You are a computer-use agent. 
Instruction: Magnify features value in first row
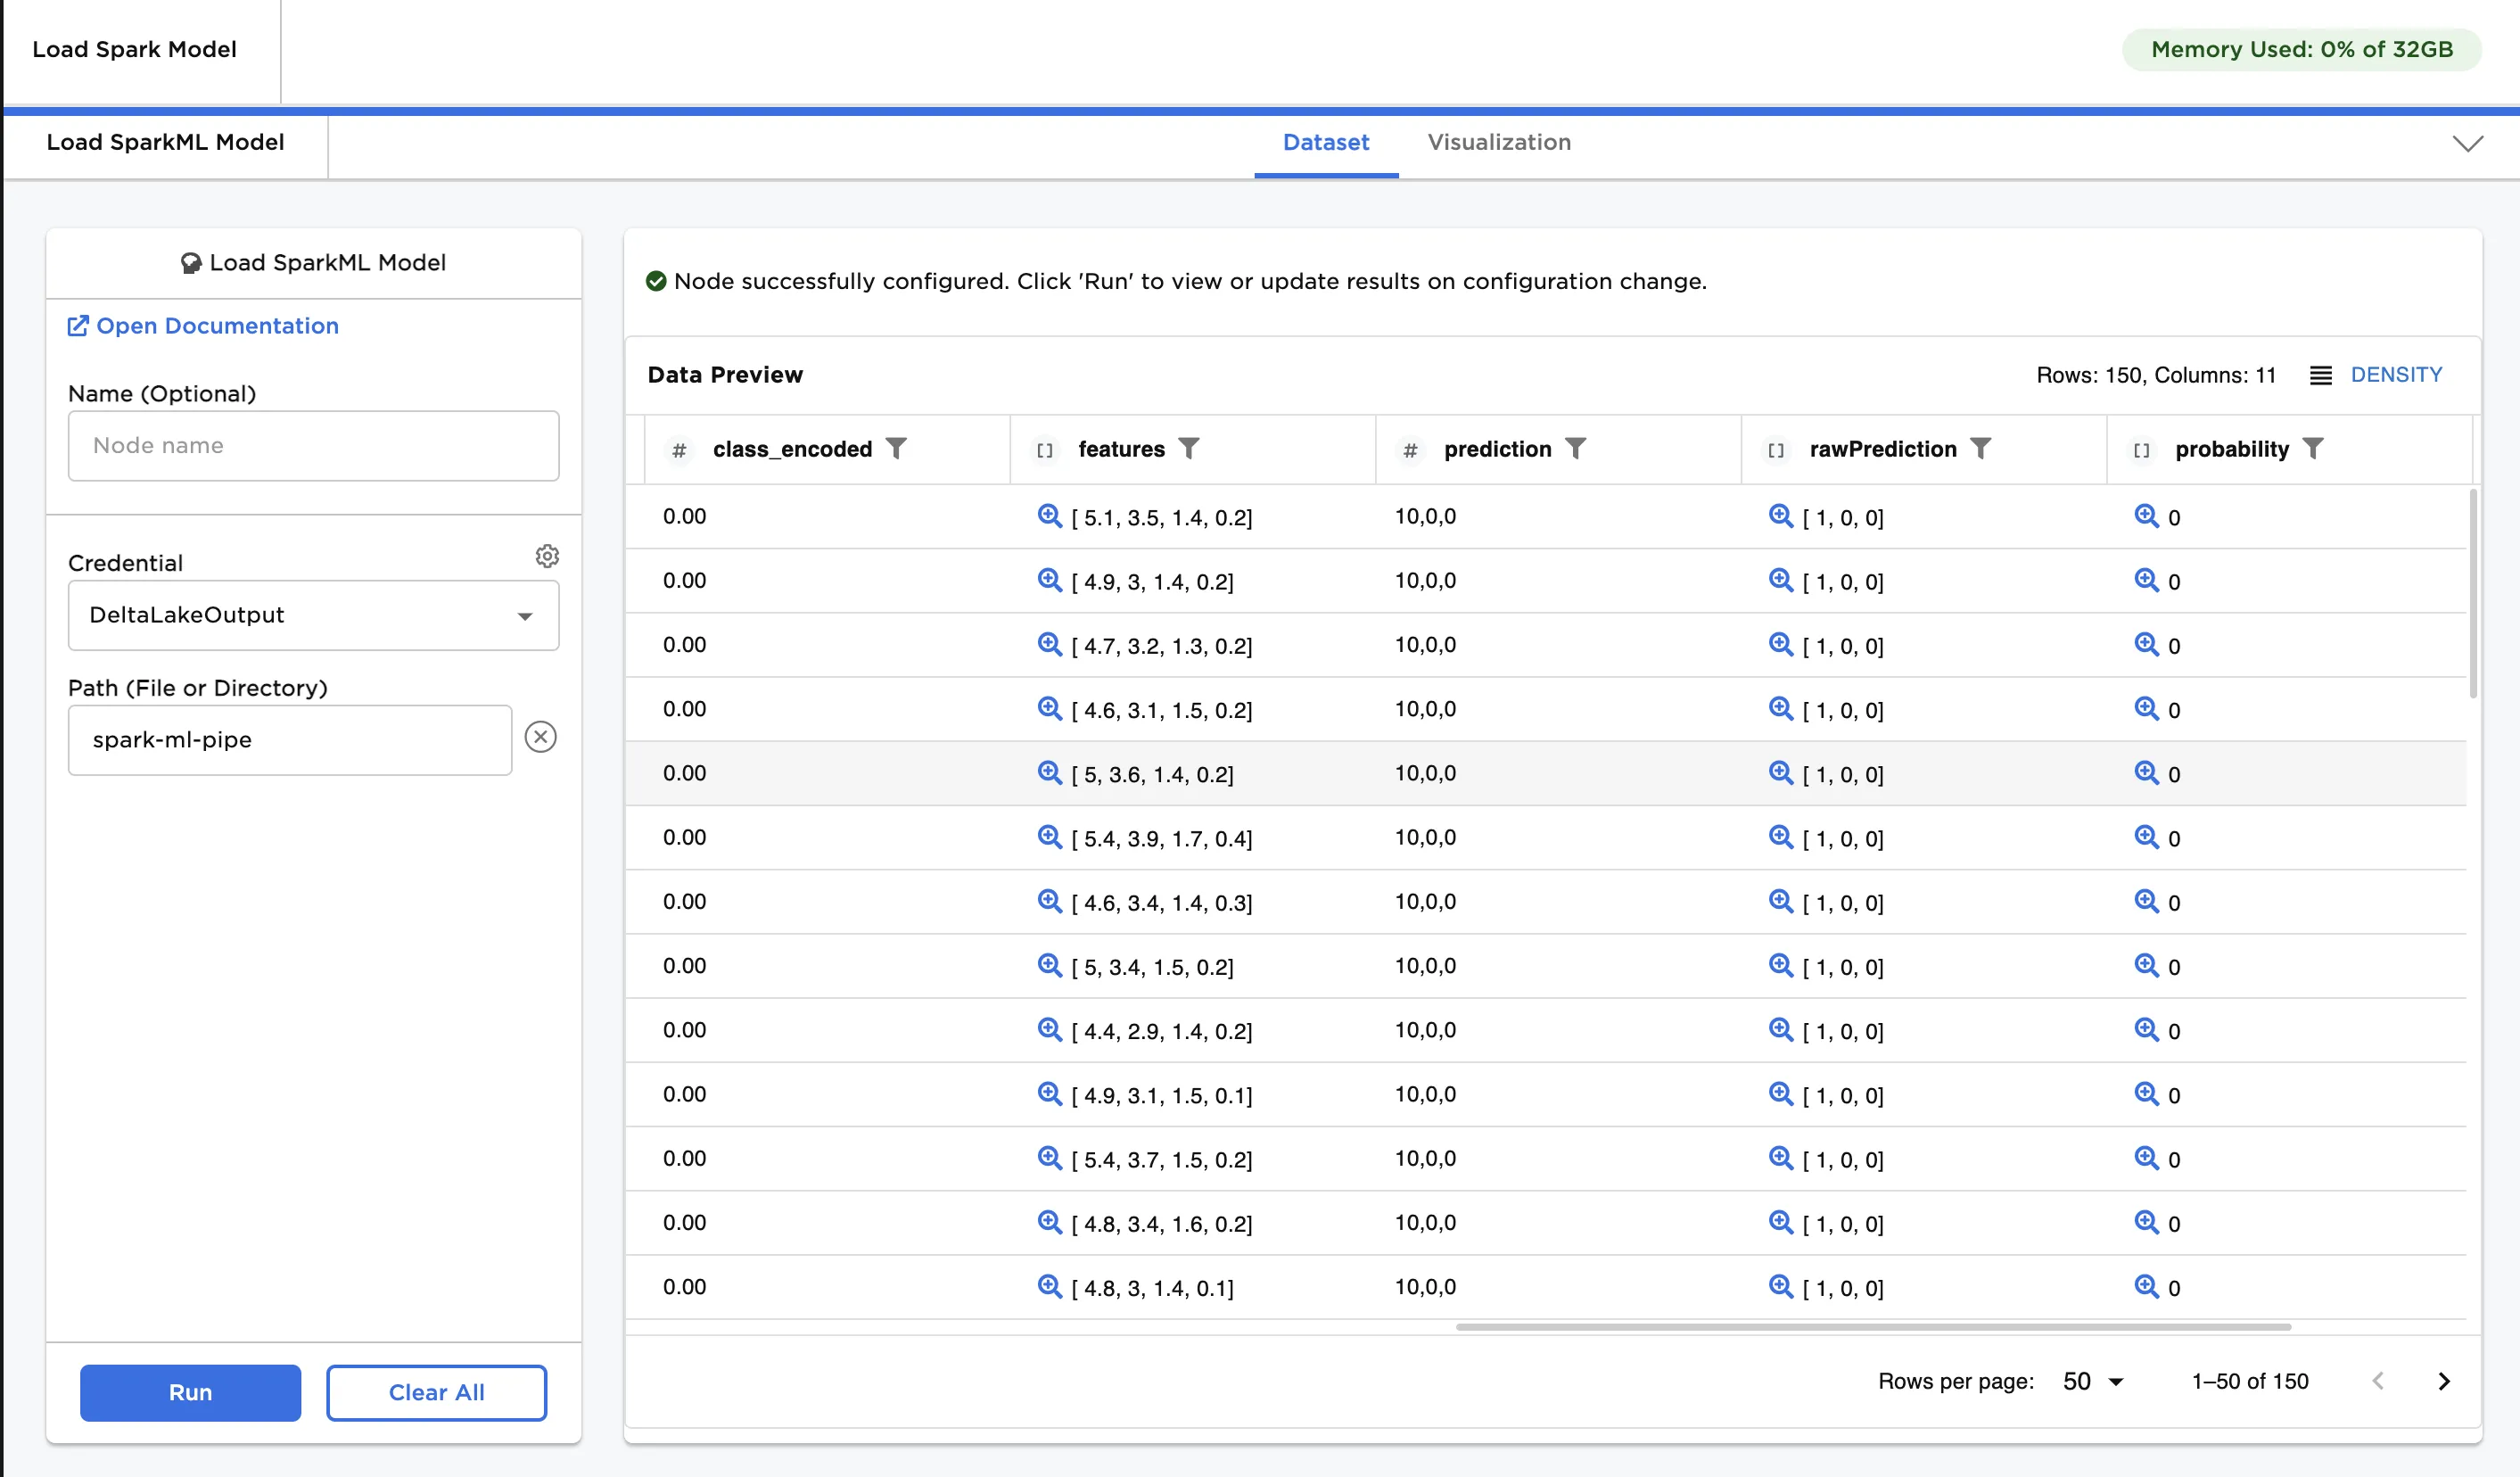click(1049, 516)
